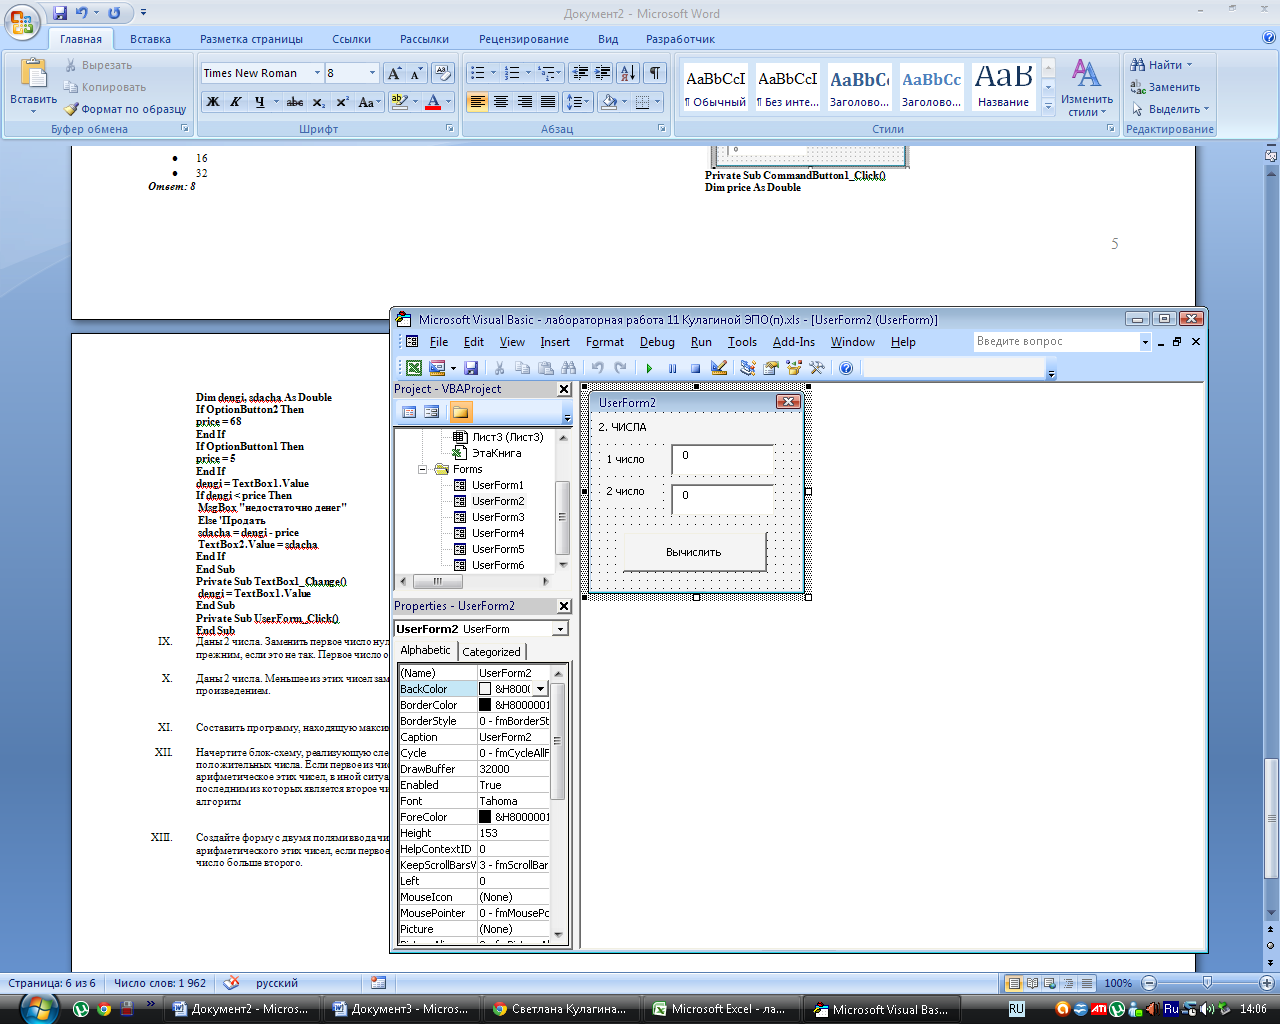Open the underline style dropdown arrow
The image size is (1280, 1024).
tap(276, 102)
